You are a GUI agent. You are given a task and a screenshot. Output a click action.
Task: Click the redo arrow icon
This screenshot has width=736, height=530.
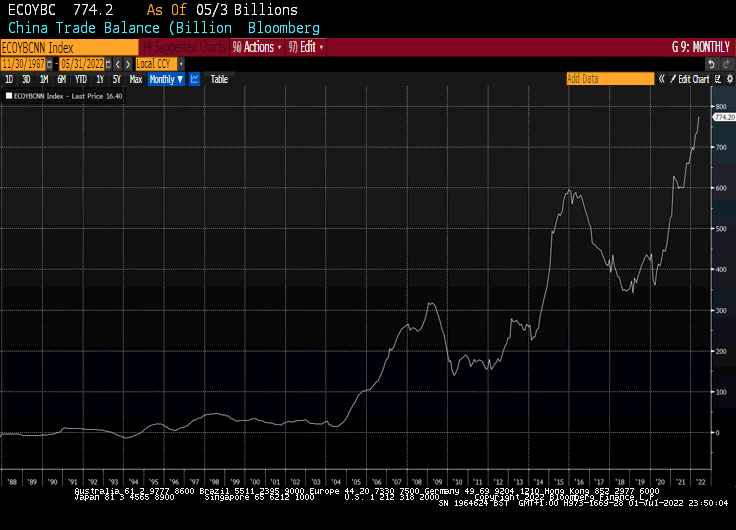click(726, 64)
